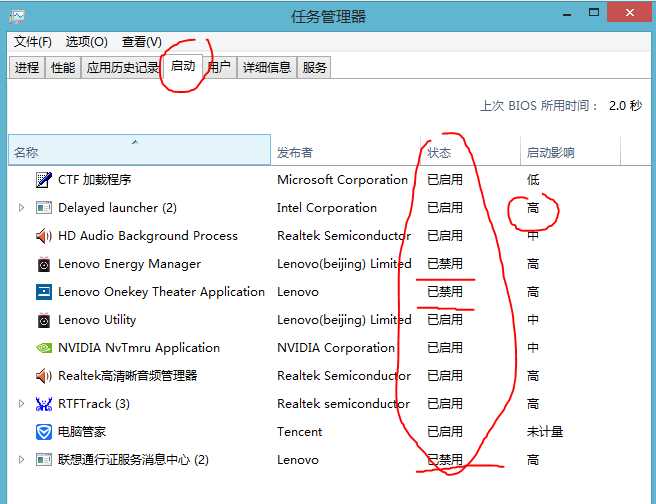Open the 服务 tab
This screenshot has height=504, width=656.
pyautogui.click(x=314, y=67)
